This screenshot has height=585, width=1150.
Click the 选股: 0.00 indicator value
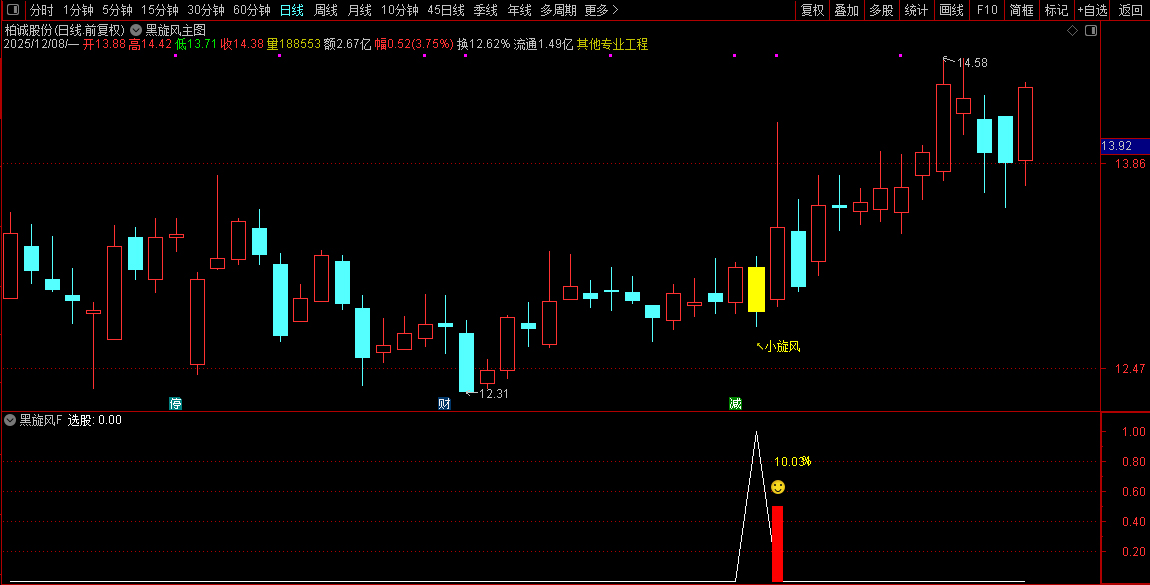tap(95, 420)
